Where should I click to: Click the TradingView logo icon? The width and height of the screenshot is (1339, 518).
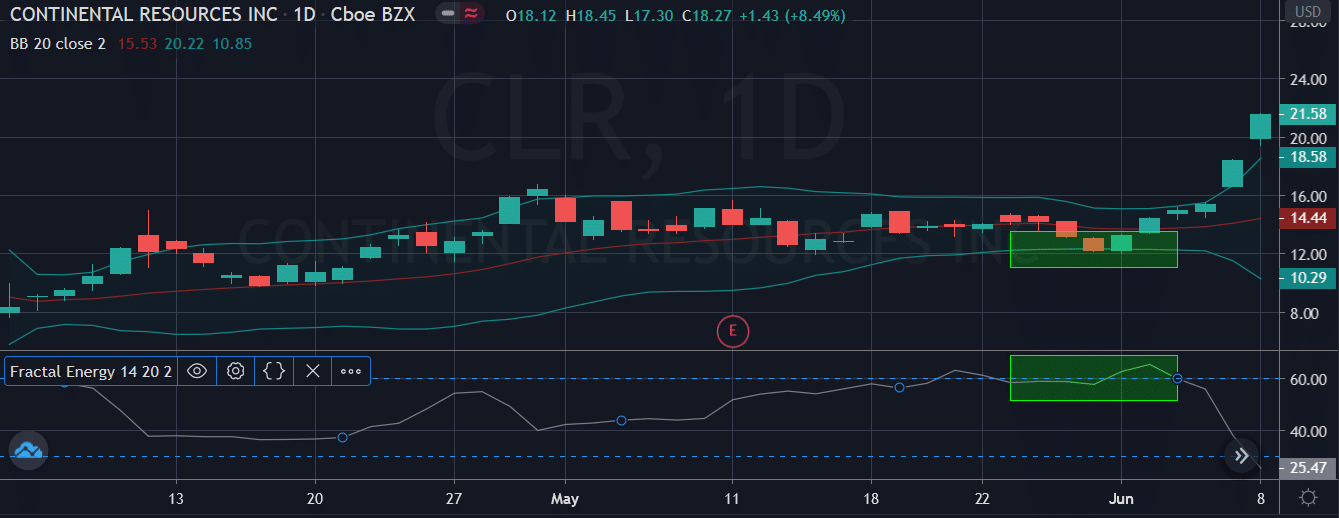coord(29,451)
